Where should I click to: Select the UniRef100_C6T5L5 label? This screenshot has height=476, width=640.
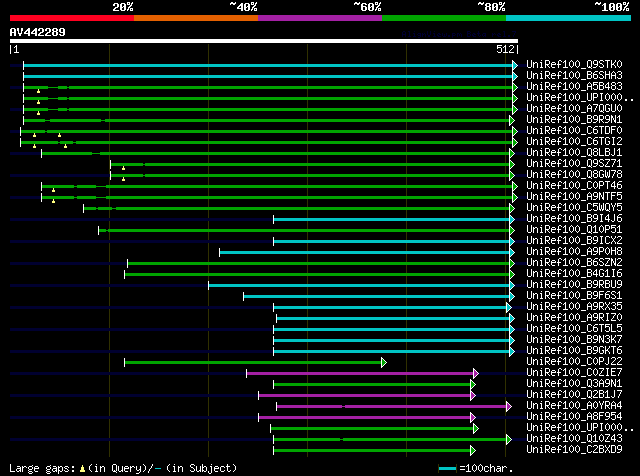click(574, 329)
